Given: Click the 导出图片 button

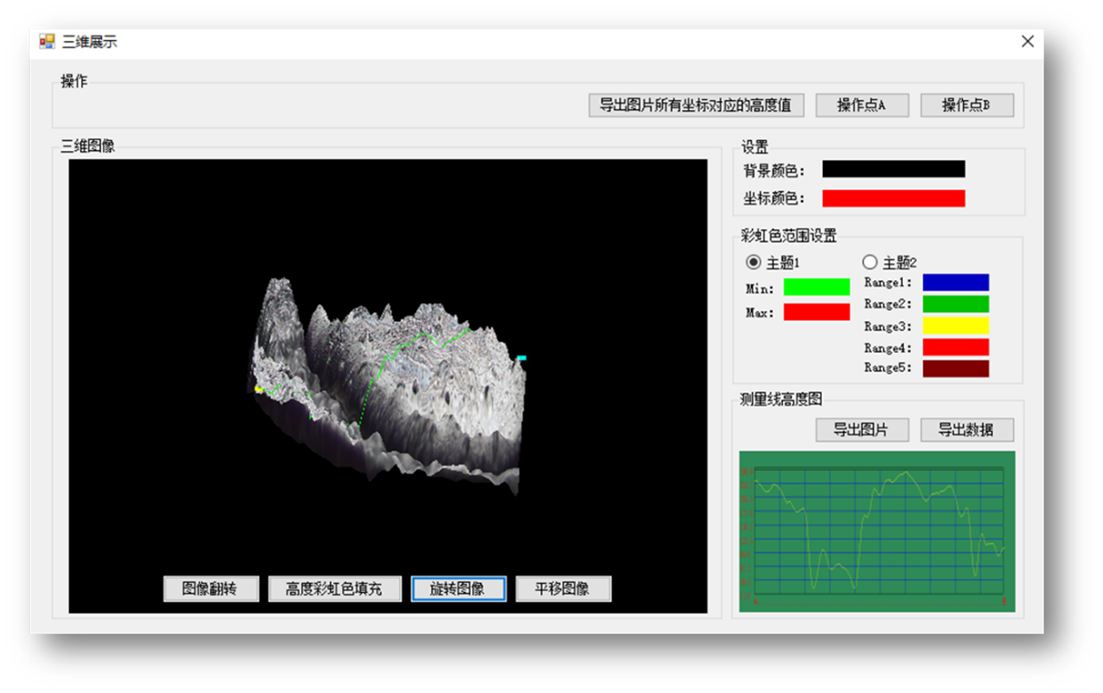Looking at the screenshot, I should click(x=862, y=430).
